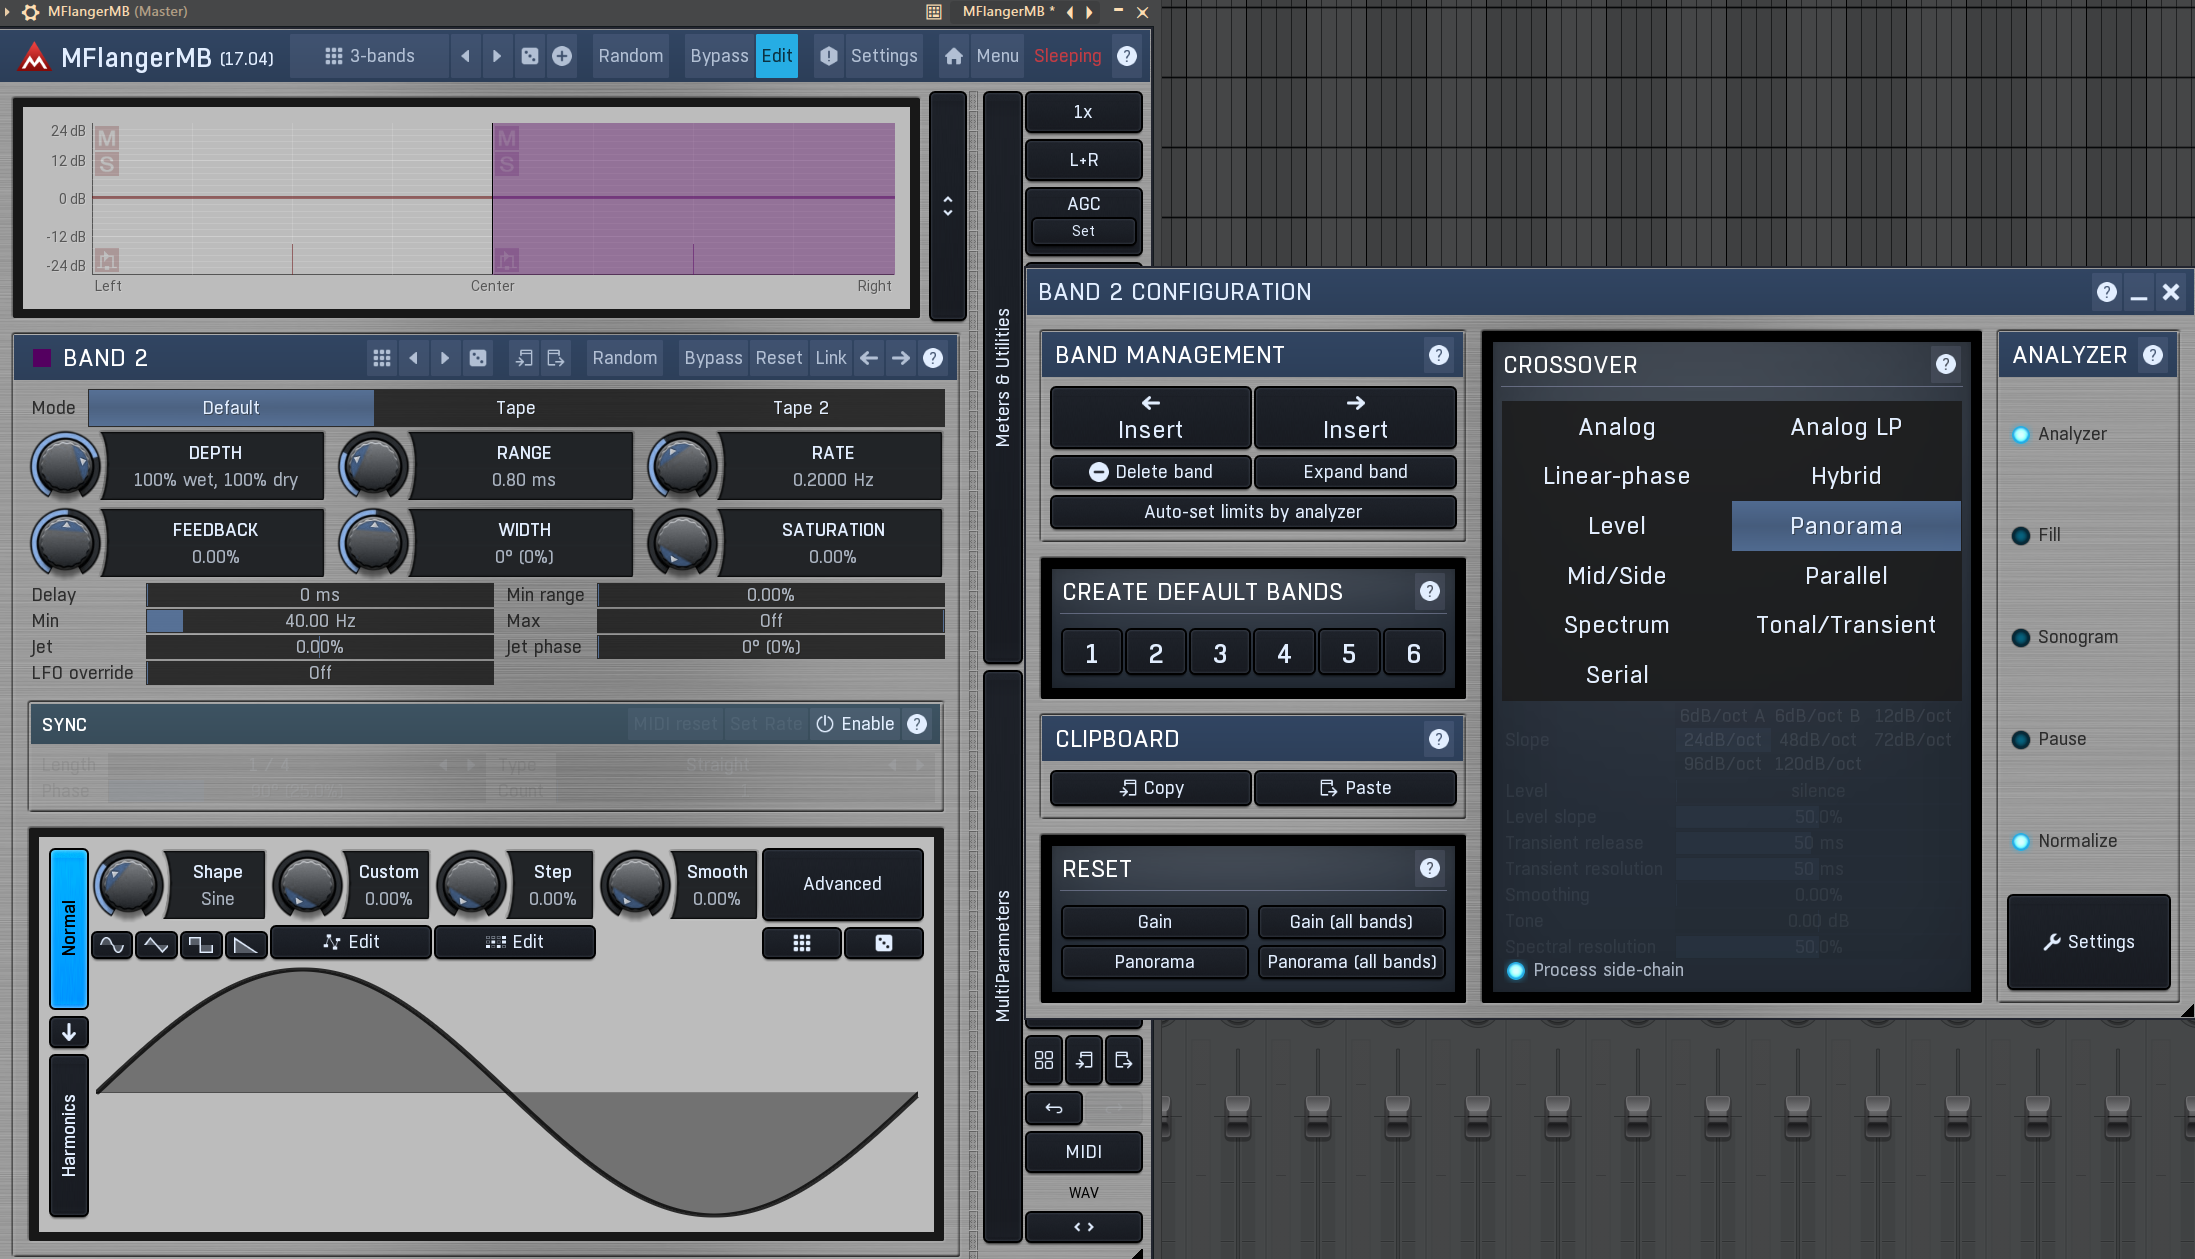2195x1259 pixels.
Task: Toggle the Edit mode button
Action: coord(777,56)
